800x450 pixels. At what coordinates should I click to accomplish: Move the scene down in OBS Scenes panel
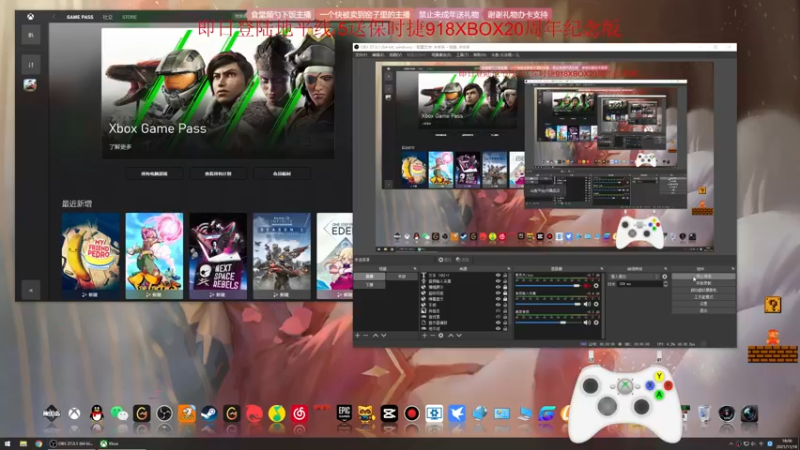384,336
